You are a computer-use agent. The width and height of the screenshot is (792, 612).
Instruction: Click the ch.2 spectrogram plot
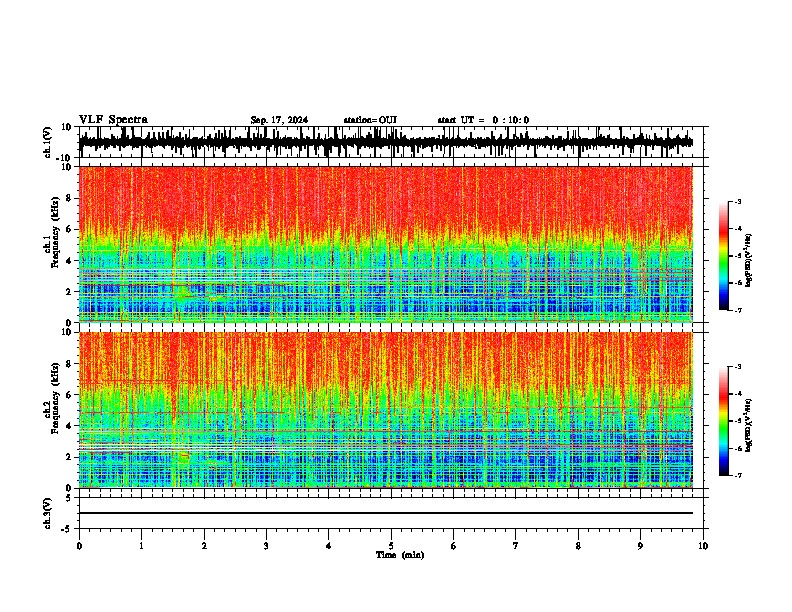(386, 410)
